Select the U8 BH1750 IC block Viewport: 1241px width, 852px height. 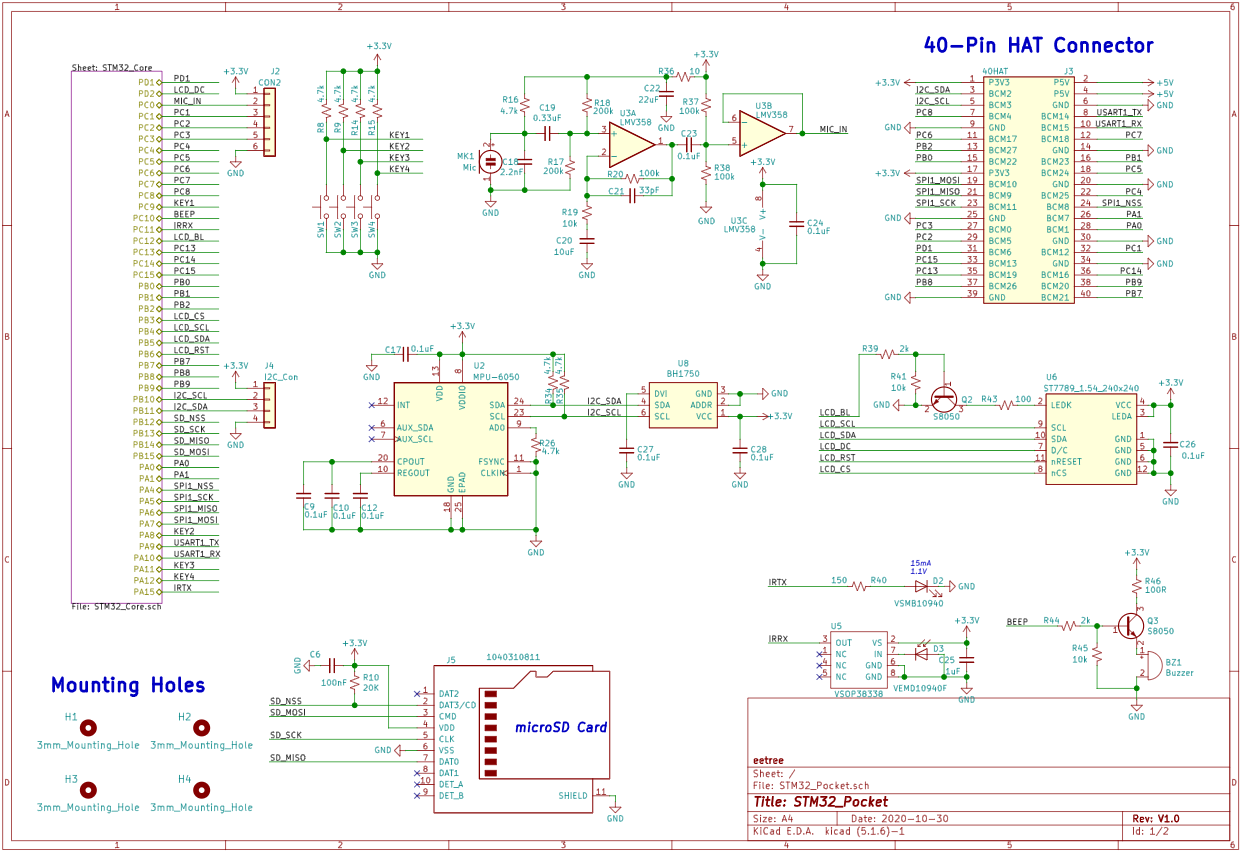pyautogui.click(x=682, y=405)
